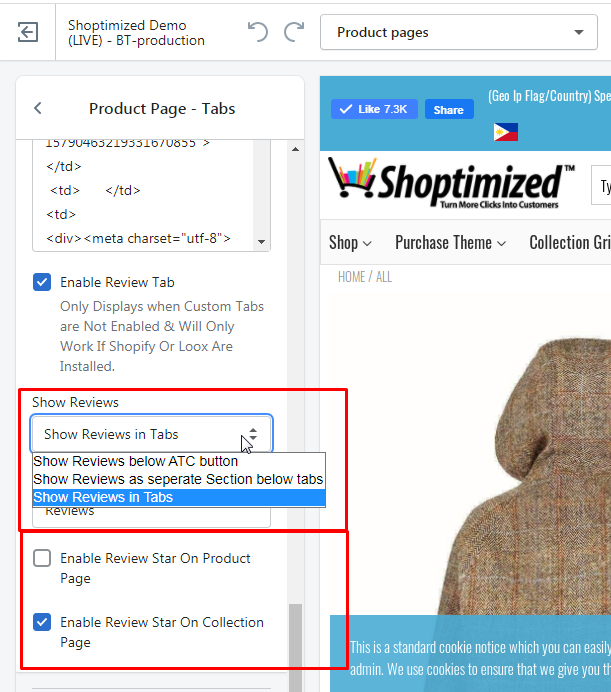Image resolution: width=611 pixels, height=692 pixels.
Task: Expand the Purchase Theme menu
Action: (x=450, y=243)
